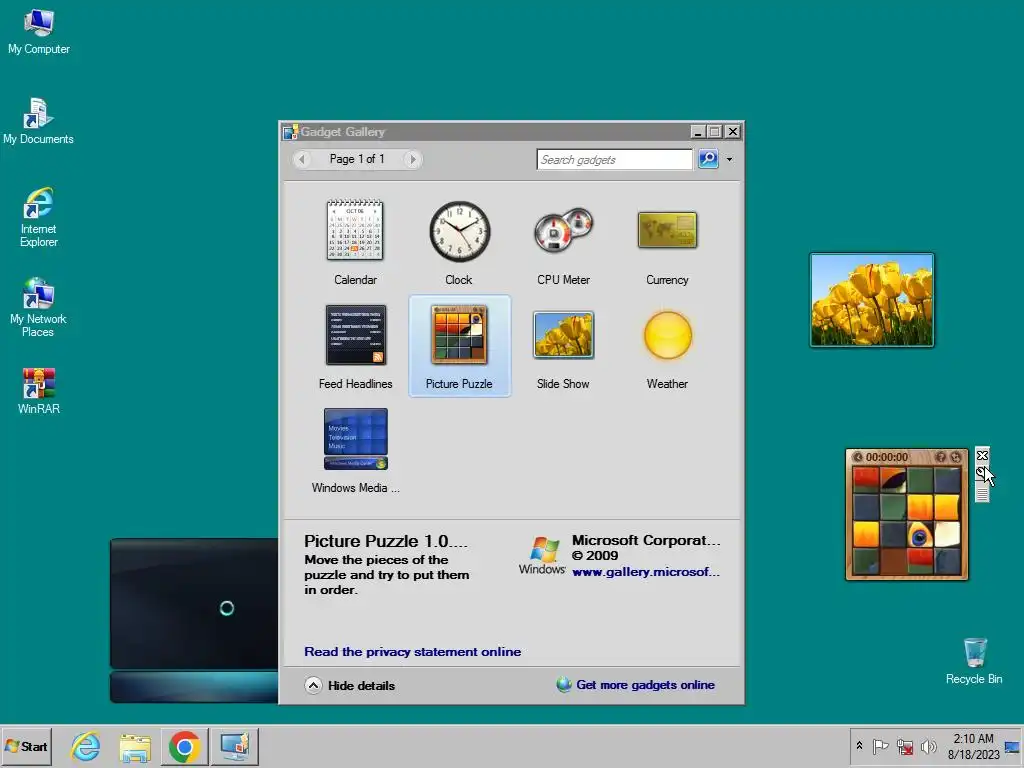
Task: Open My Computer desktop icon
Action: click(39, 31)
